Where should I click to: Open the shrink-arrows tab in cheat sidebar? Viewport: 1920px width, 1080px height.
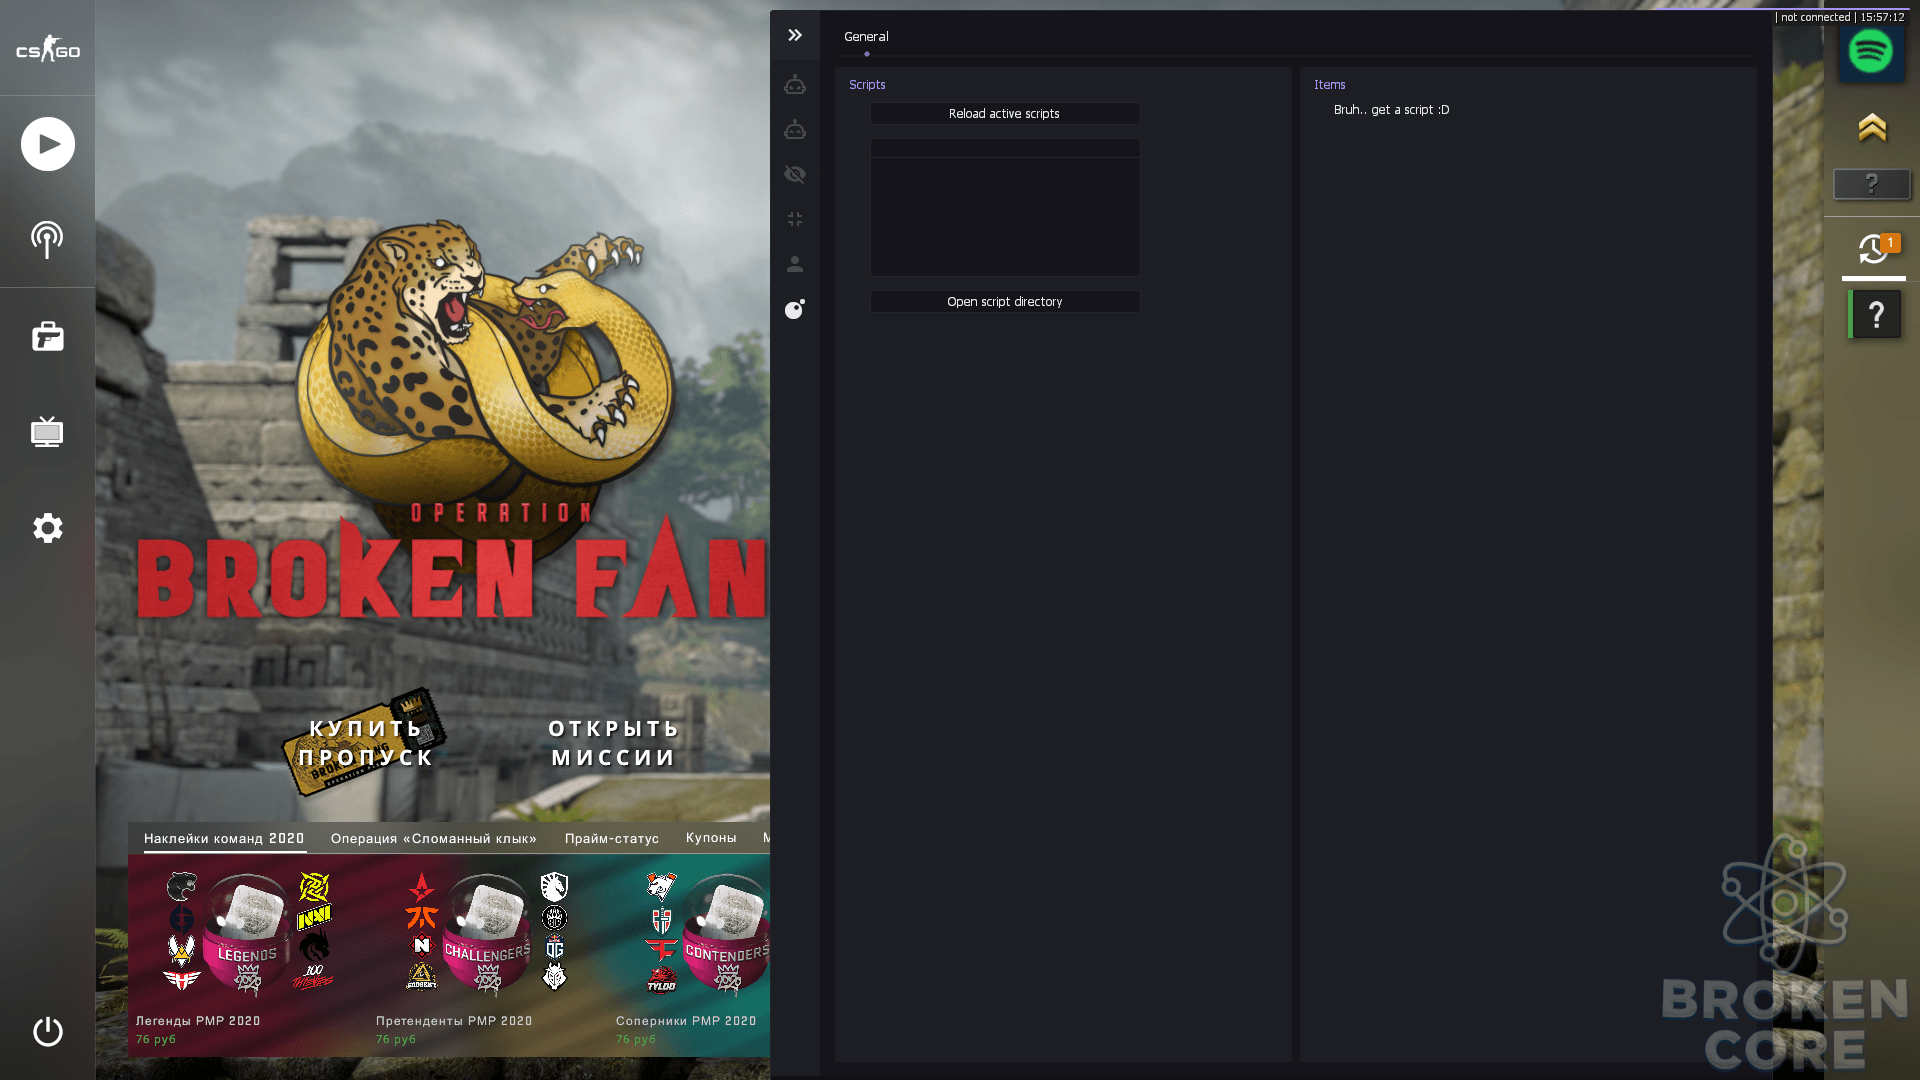click(795, 219)
